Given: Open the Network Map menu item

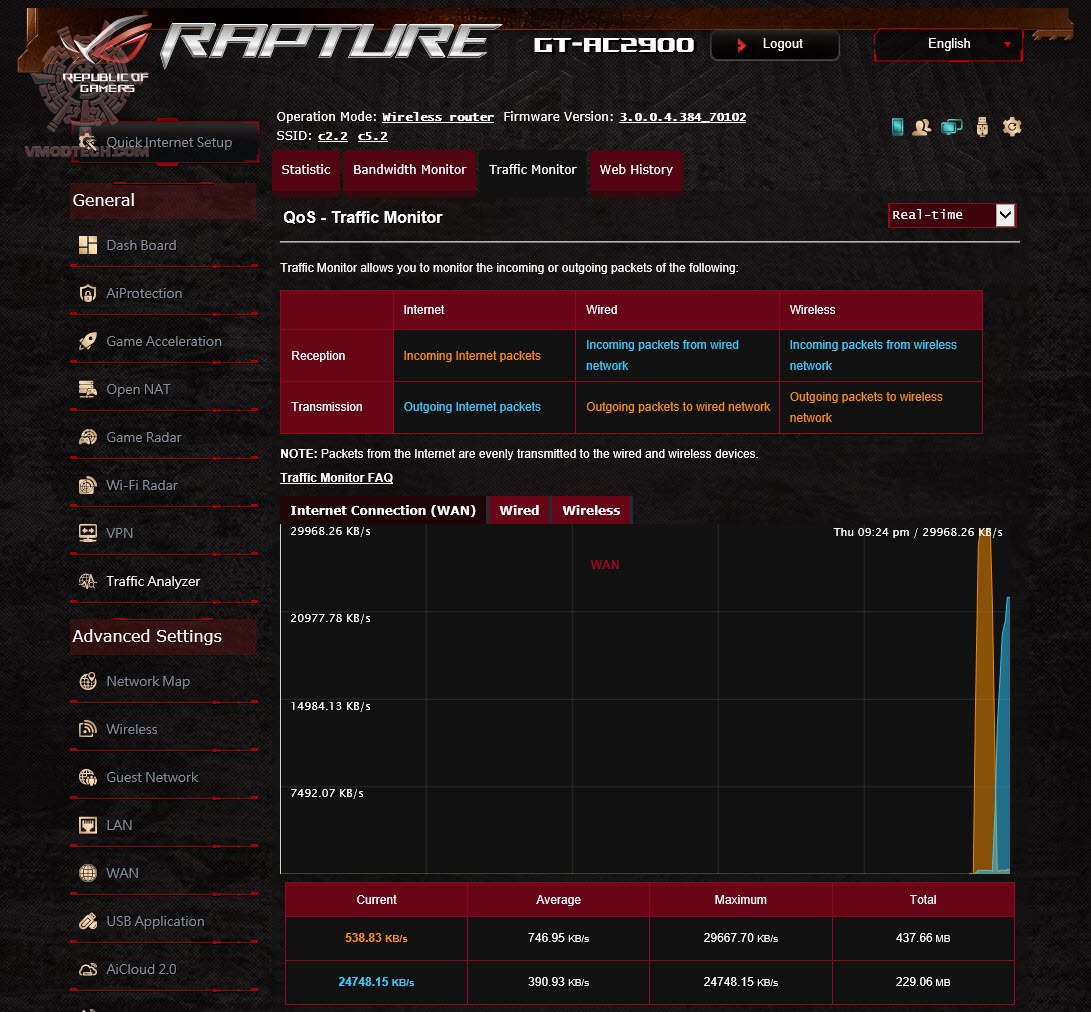Looking at the screenshot, I should click(x=164, y=681).
